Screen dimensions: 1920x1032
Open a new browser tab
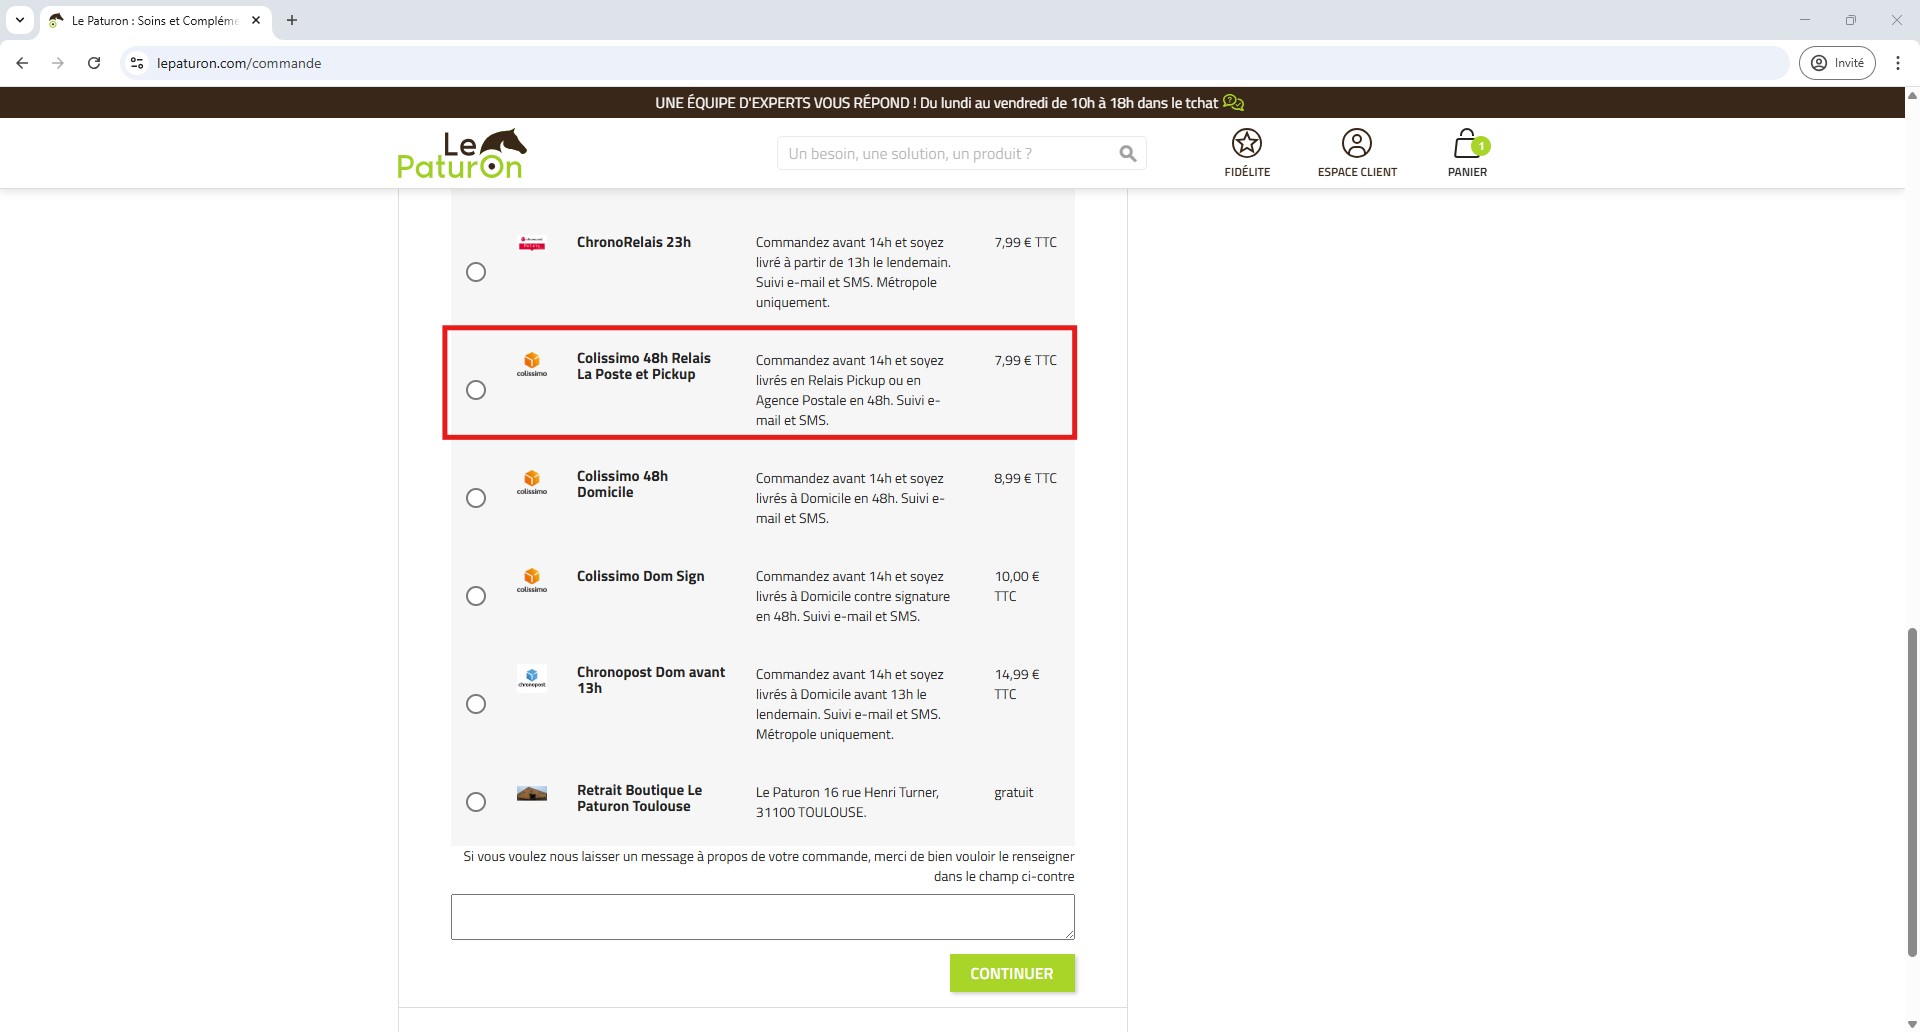tap(292, 20)
